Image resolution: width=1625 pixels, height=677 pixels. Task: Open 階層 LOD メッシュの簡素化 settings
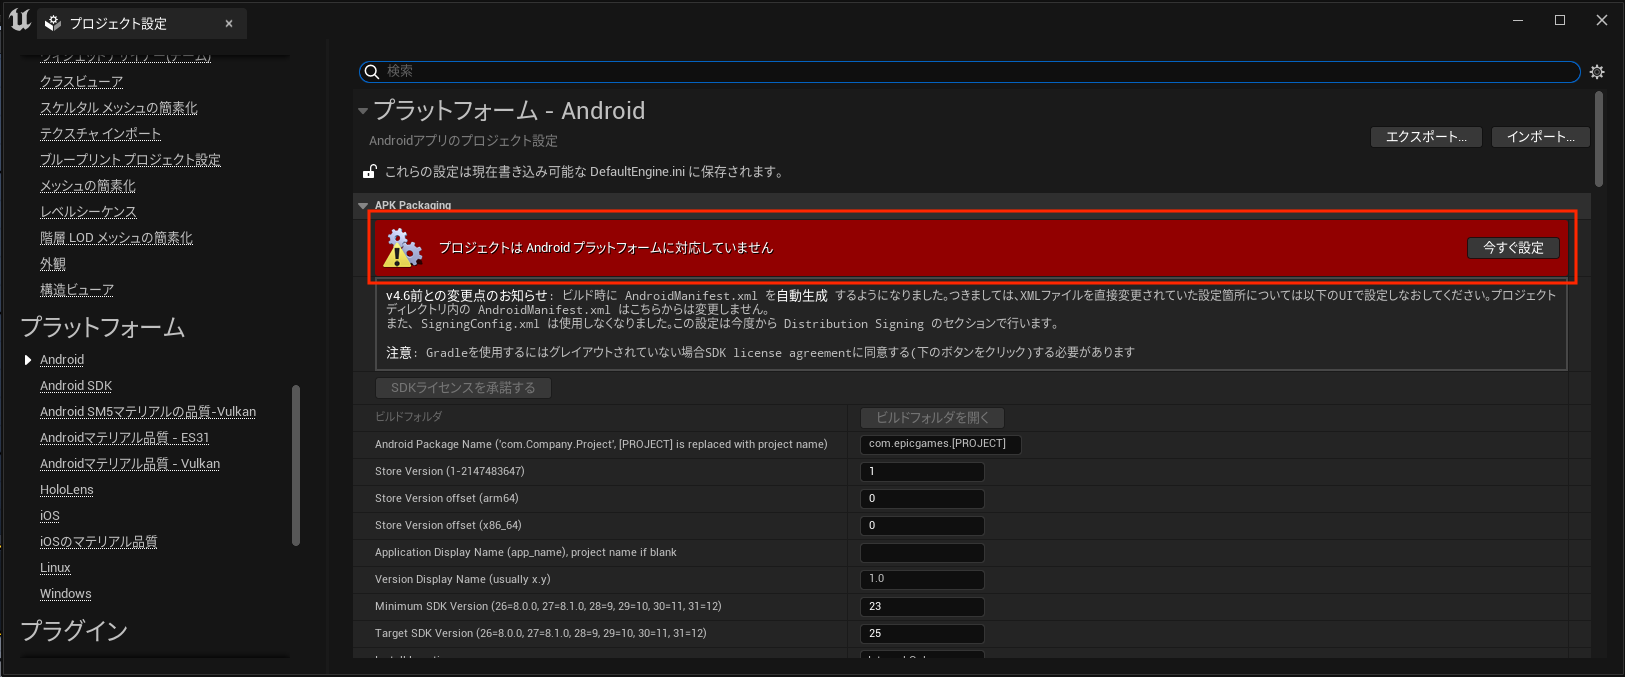click(116, 238)
